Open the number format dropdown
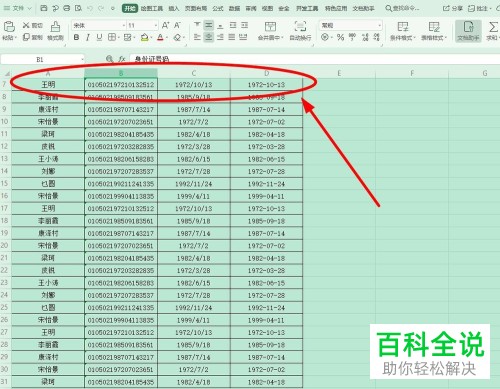The height and width of the screenshot is (389, 500). pos(380,25)
